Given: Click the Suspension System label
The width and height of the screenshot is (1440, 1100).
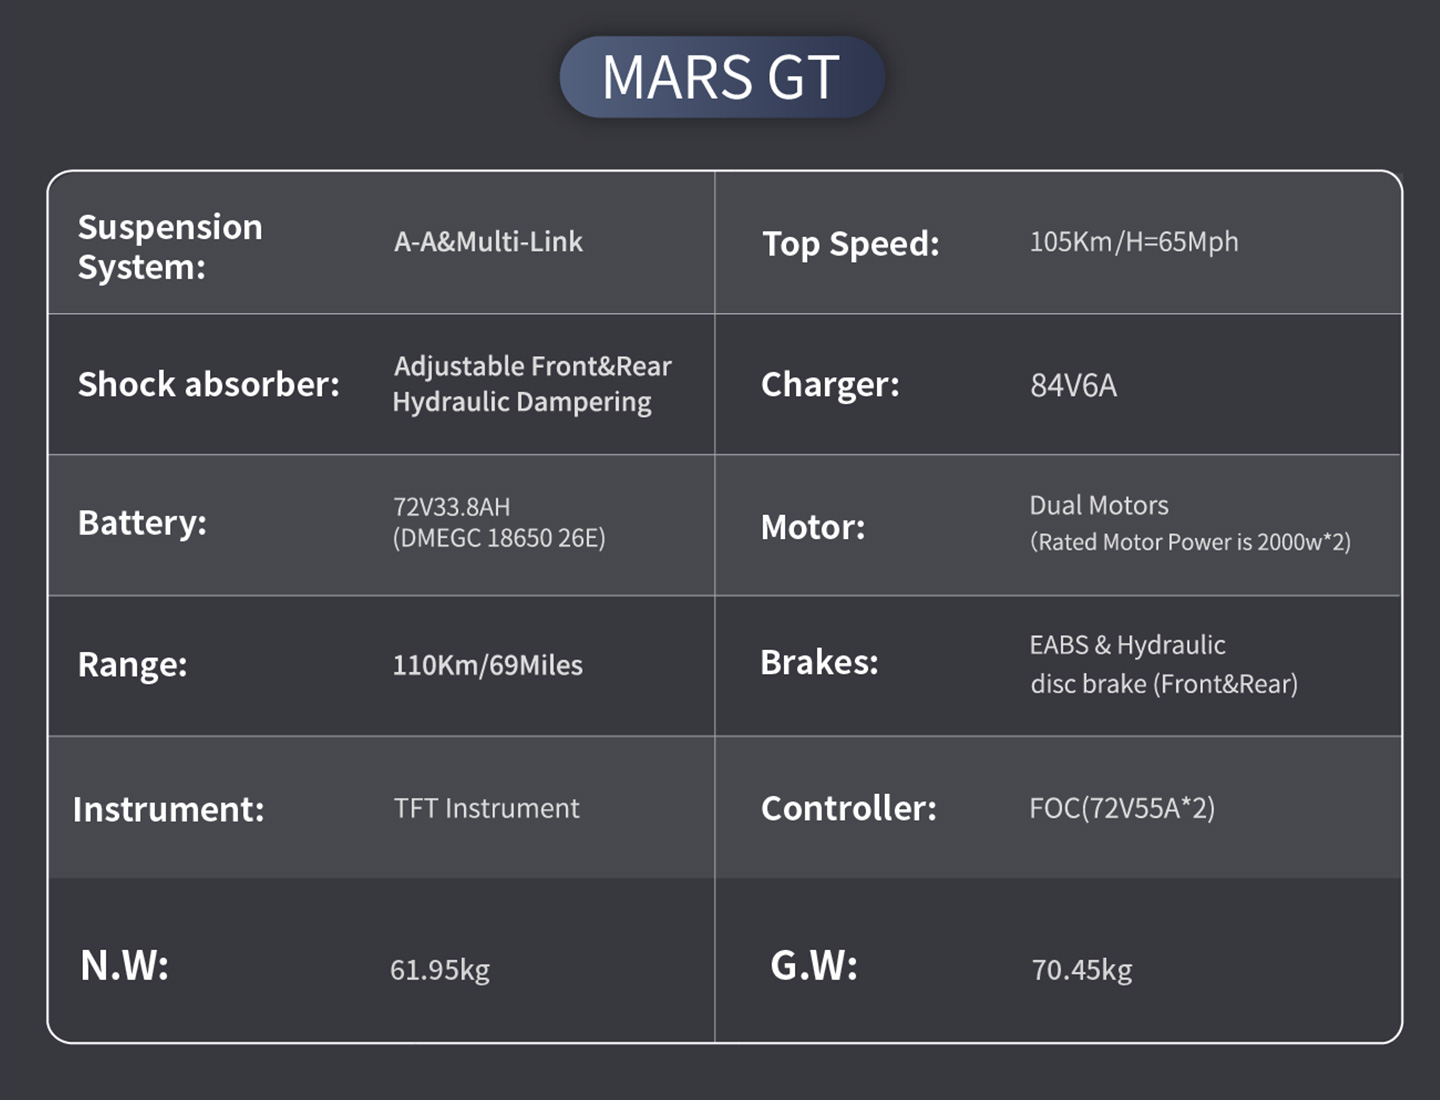Looking at the screenshot, I should [x=170, y=247].
